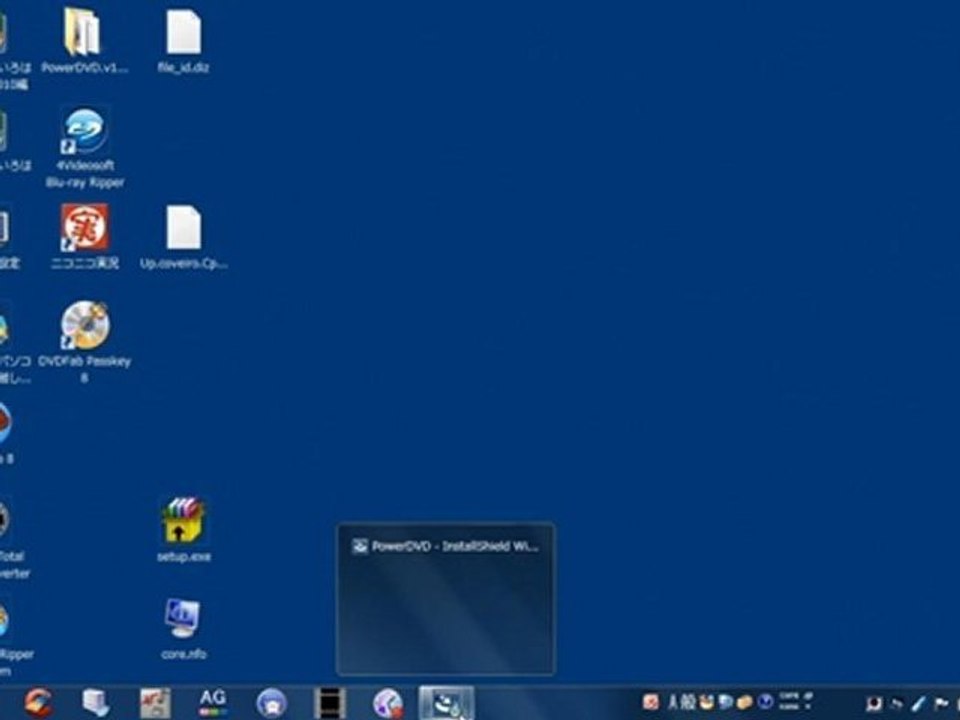Click the red swirl C taskbar icon
The image size is (960, 720).
tap(39, 702)
